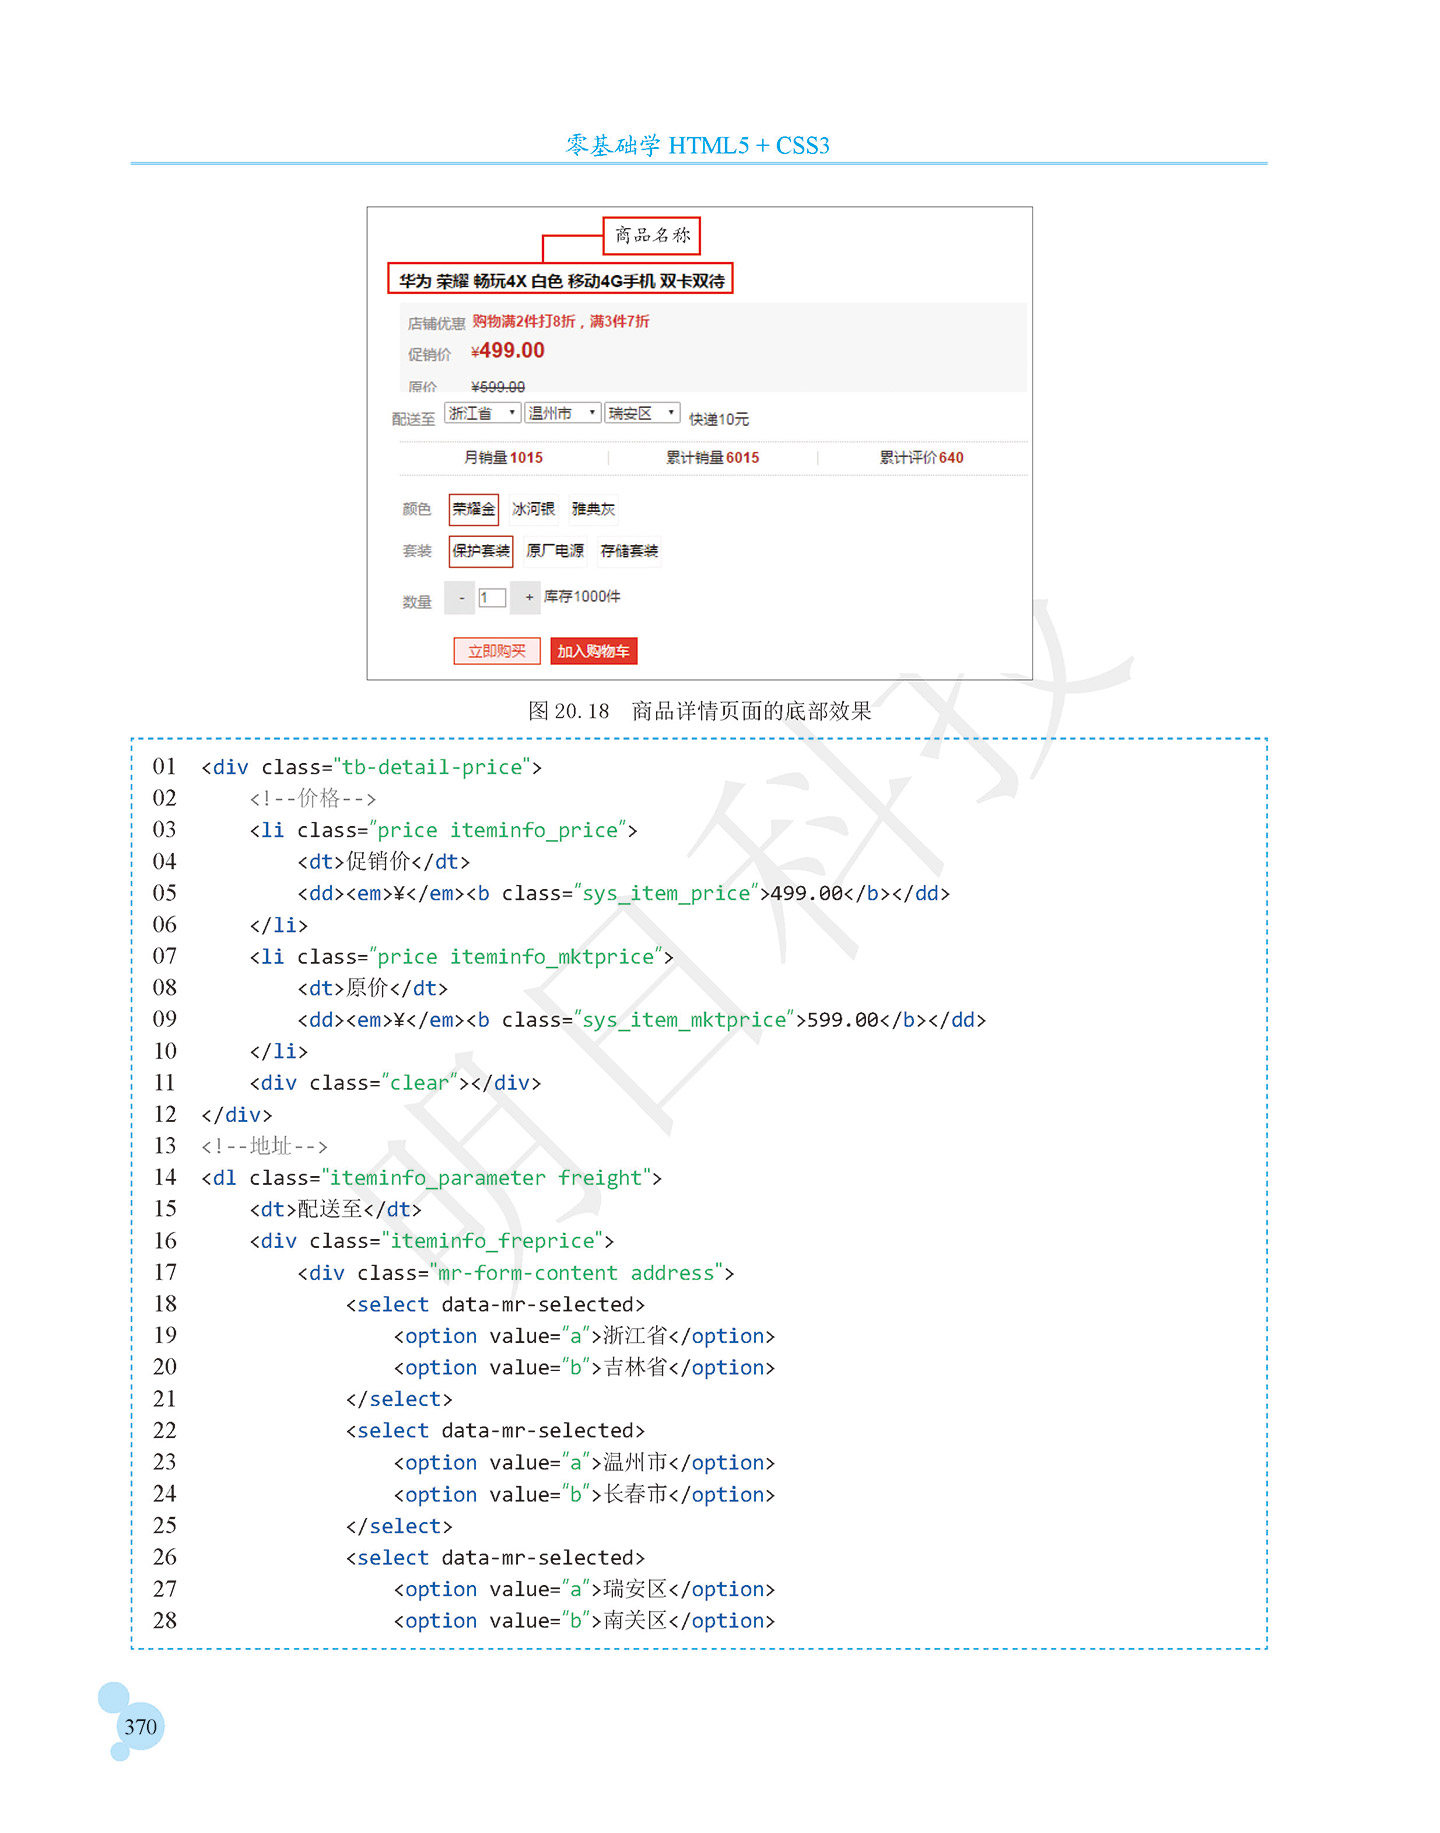Click the 立即购买 button
This screenshot has width=1440, height=1833.
(497, 651)
